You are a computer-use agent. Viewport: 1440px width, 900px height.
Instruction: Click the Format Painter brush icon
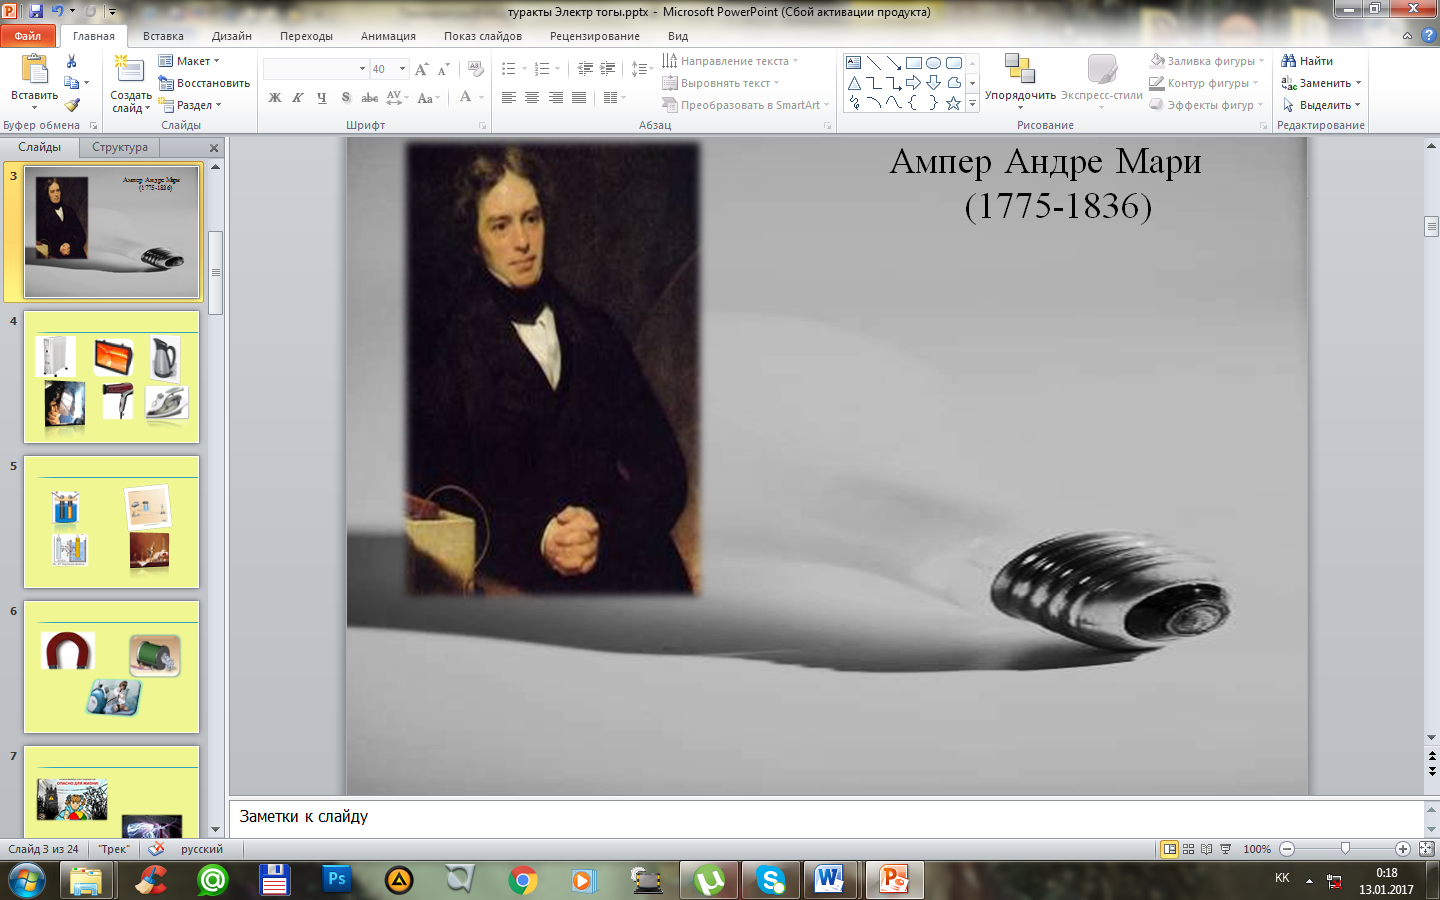tap(72, 105)
